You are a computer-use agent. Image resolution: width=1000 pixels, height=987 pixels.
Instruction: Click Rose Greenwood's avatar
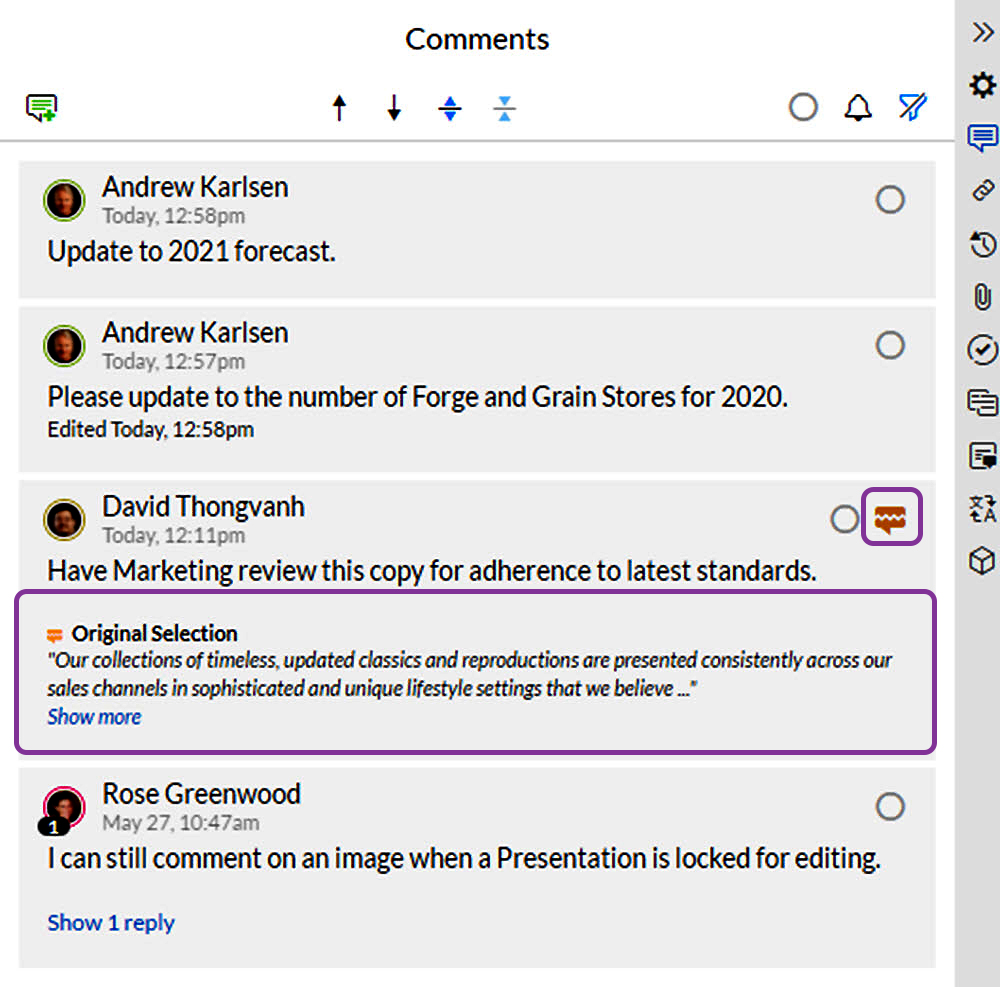(x=64, y=807)
